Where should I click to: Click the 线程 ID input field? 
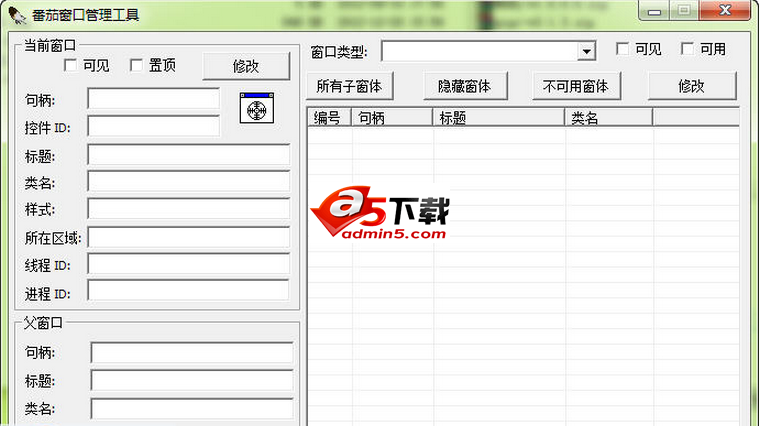coord(189,265)
